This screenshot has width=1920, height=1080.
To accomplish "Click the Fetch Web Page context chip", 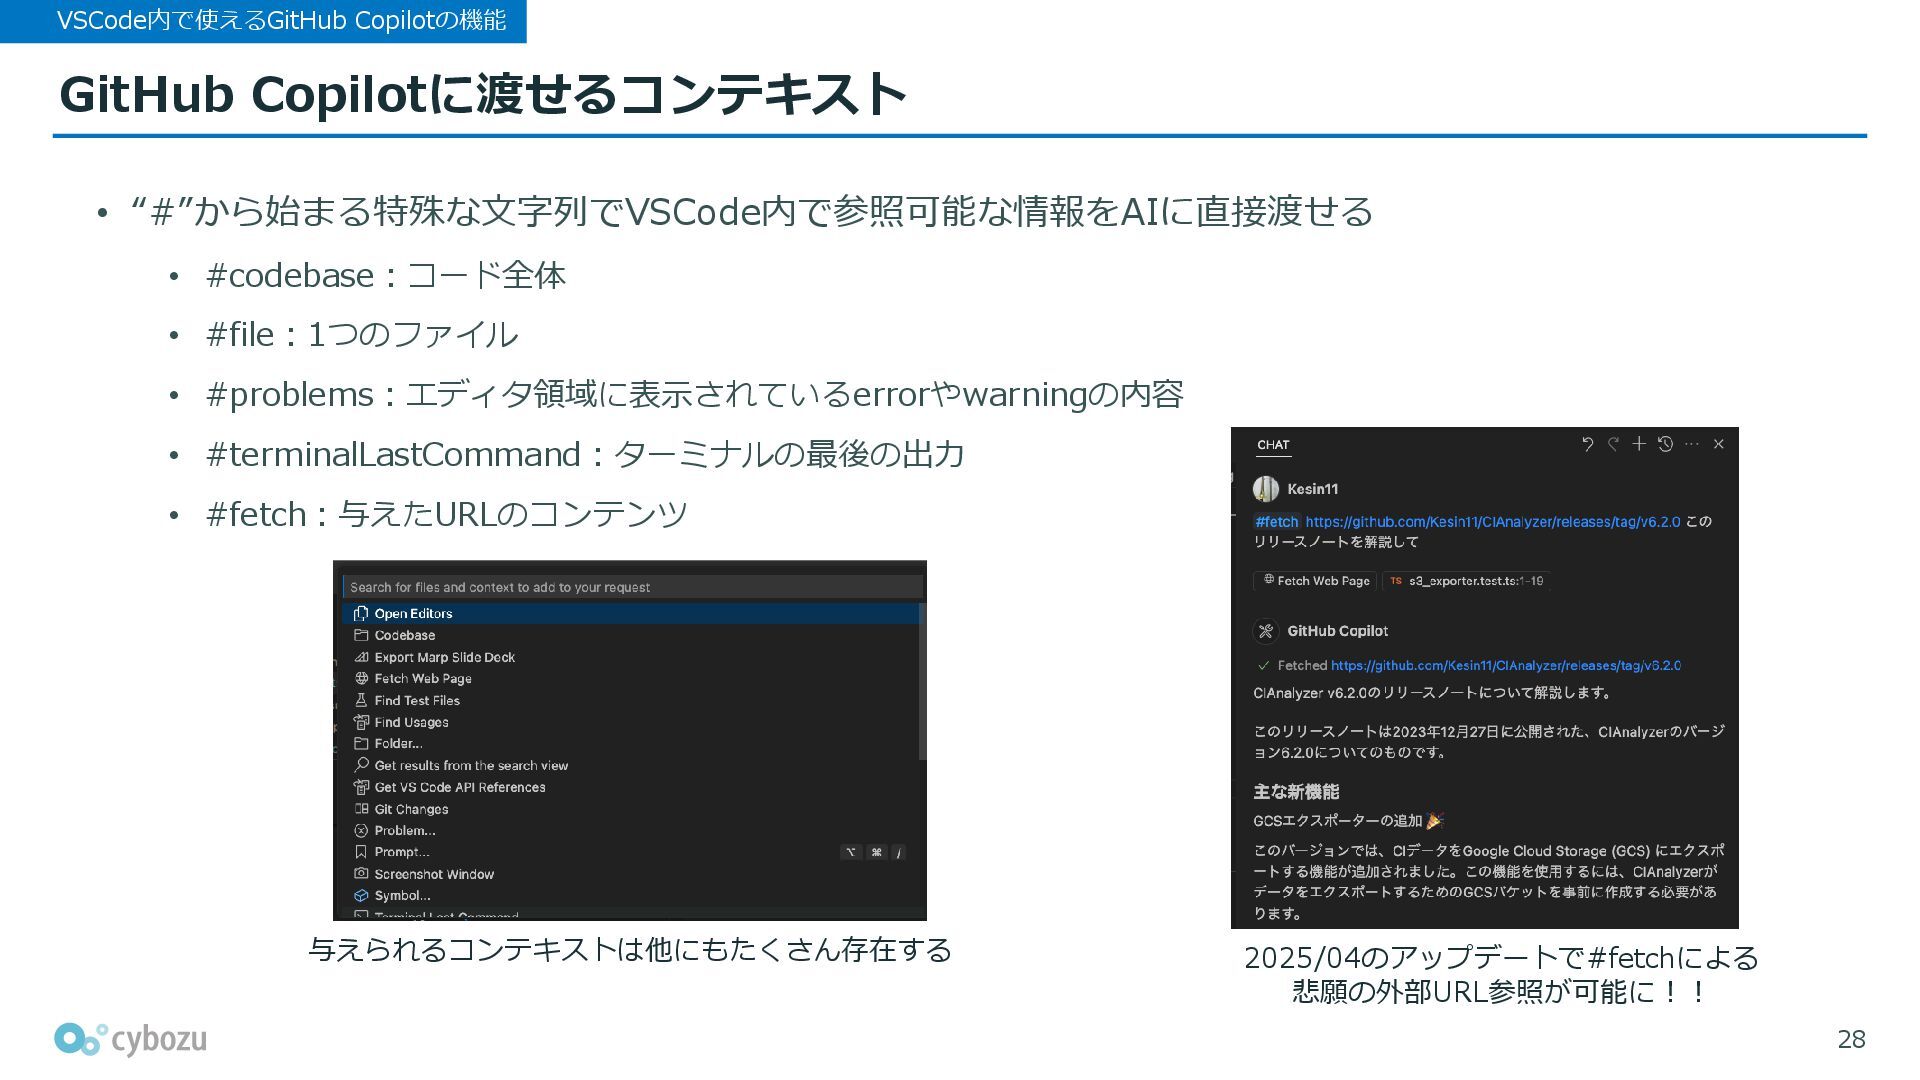I will click(x=1316, y=581).
